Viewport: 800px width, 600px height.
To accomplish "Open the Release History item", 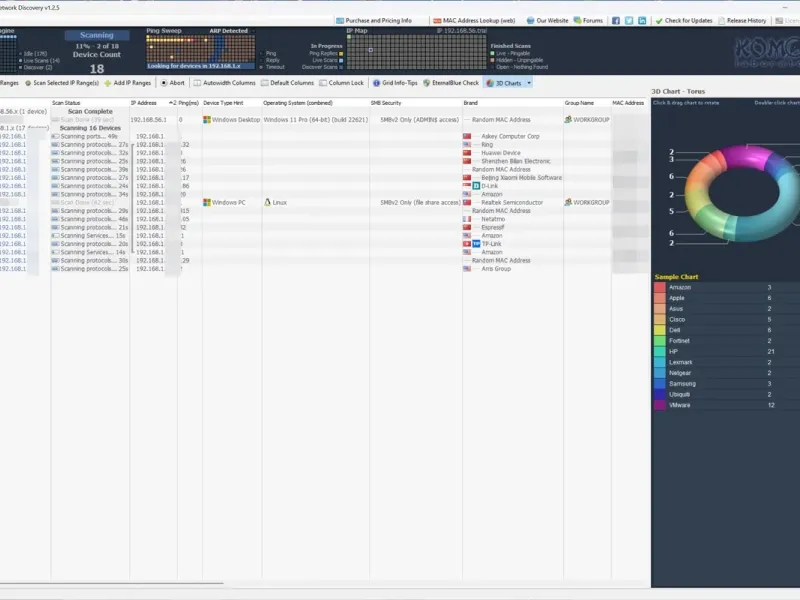I will [x=742, y=21].
